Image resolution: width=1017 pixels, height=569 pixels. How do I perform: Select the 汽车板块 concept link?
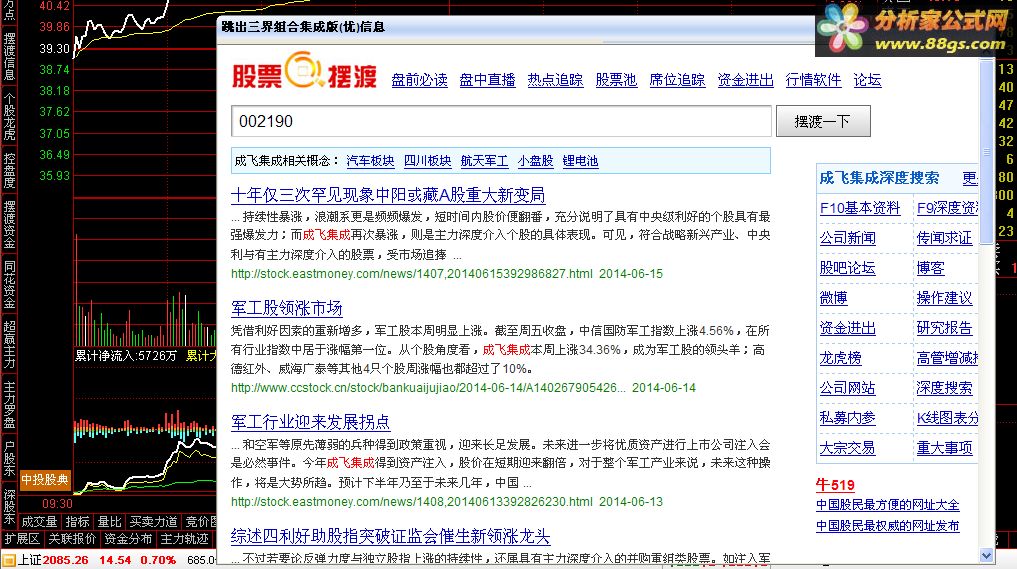(x=370, y=161)
